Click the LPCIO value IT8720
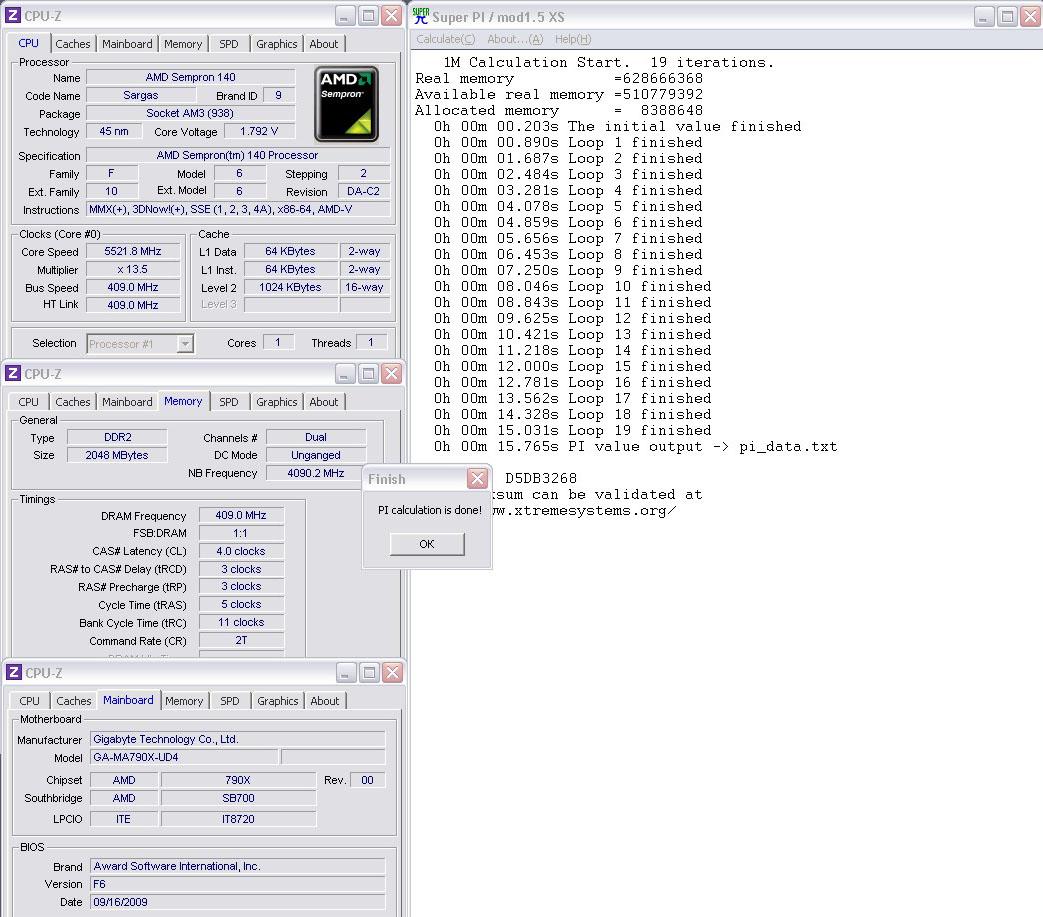 238,819
